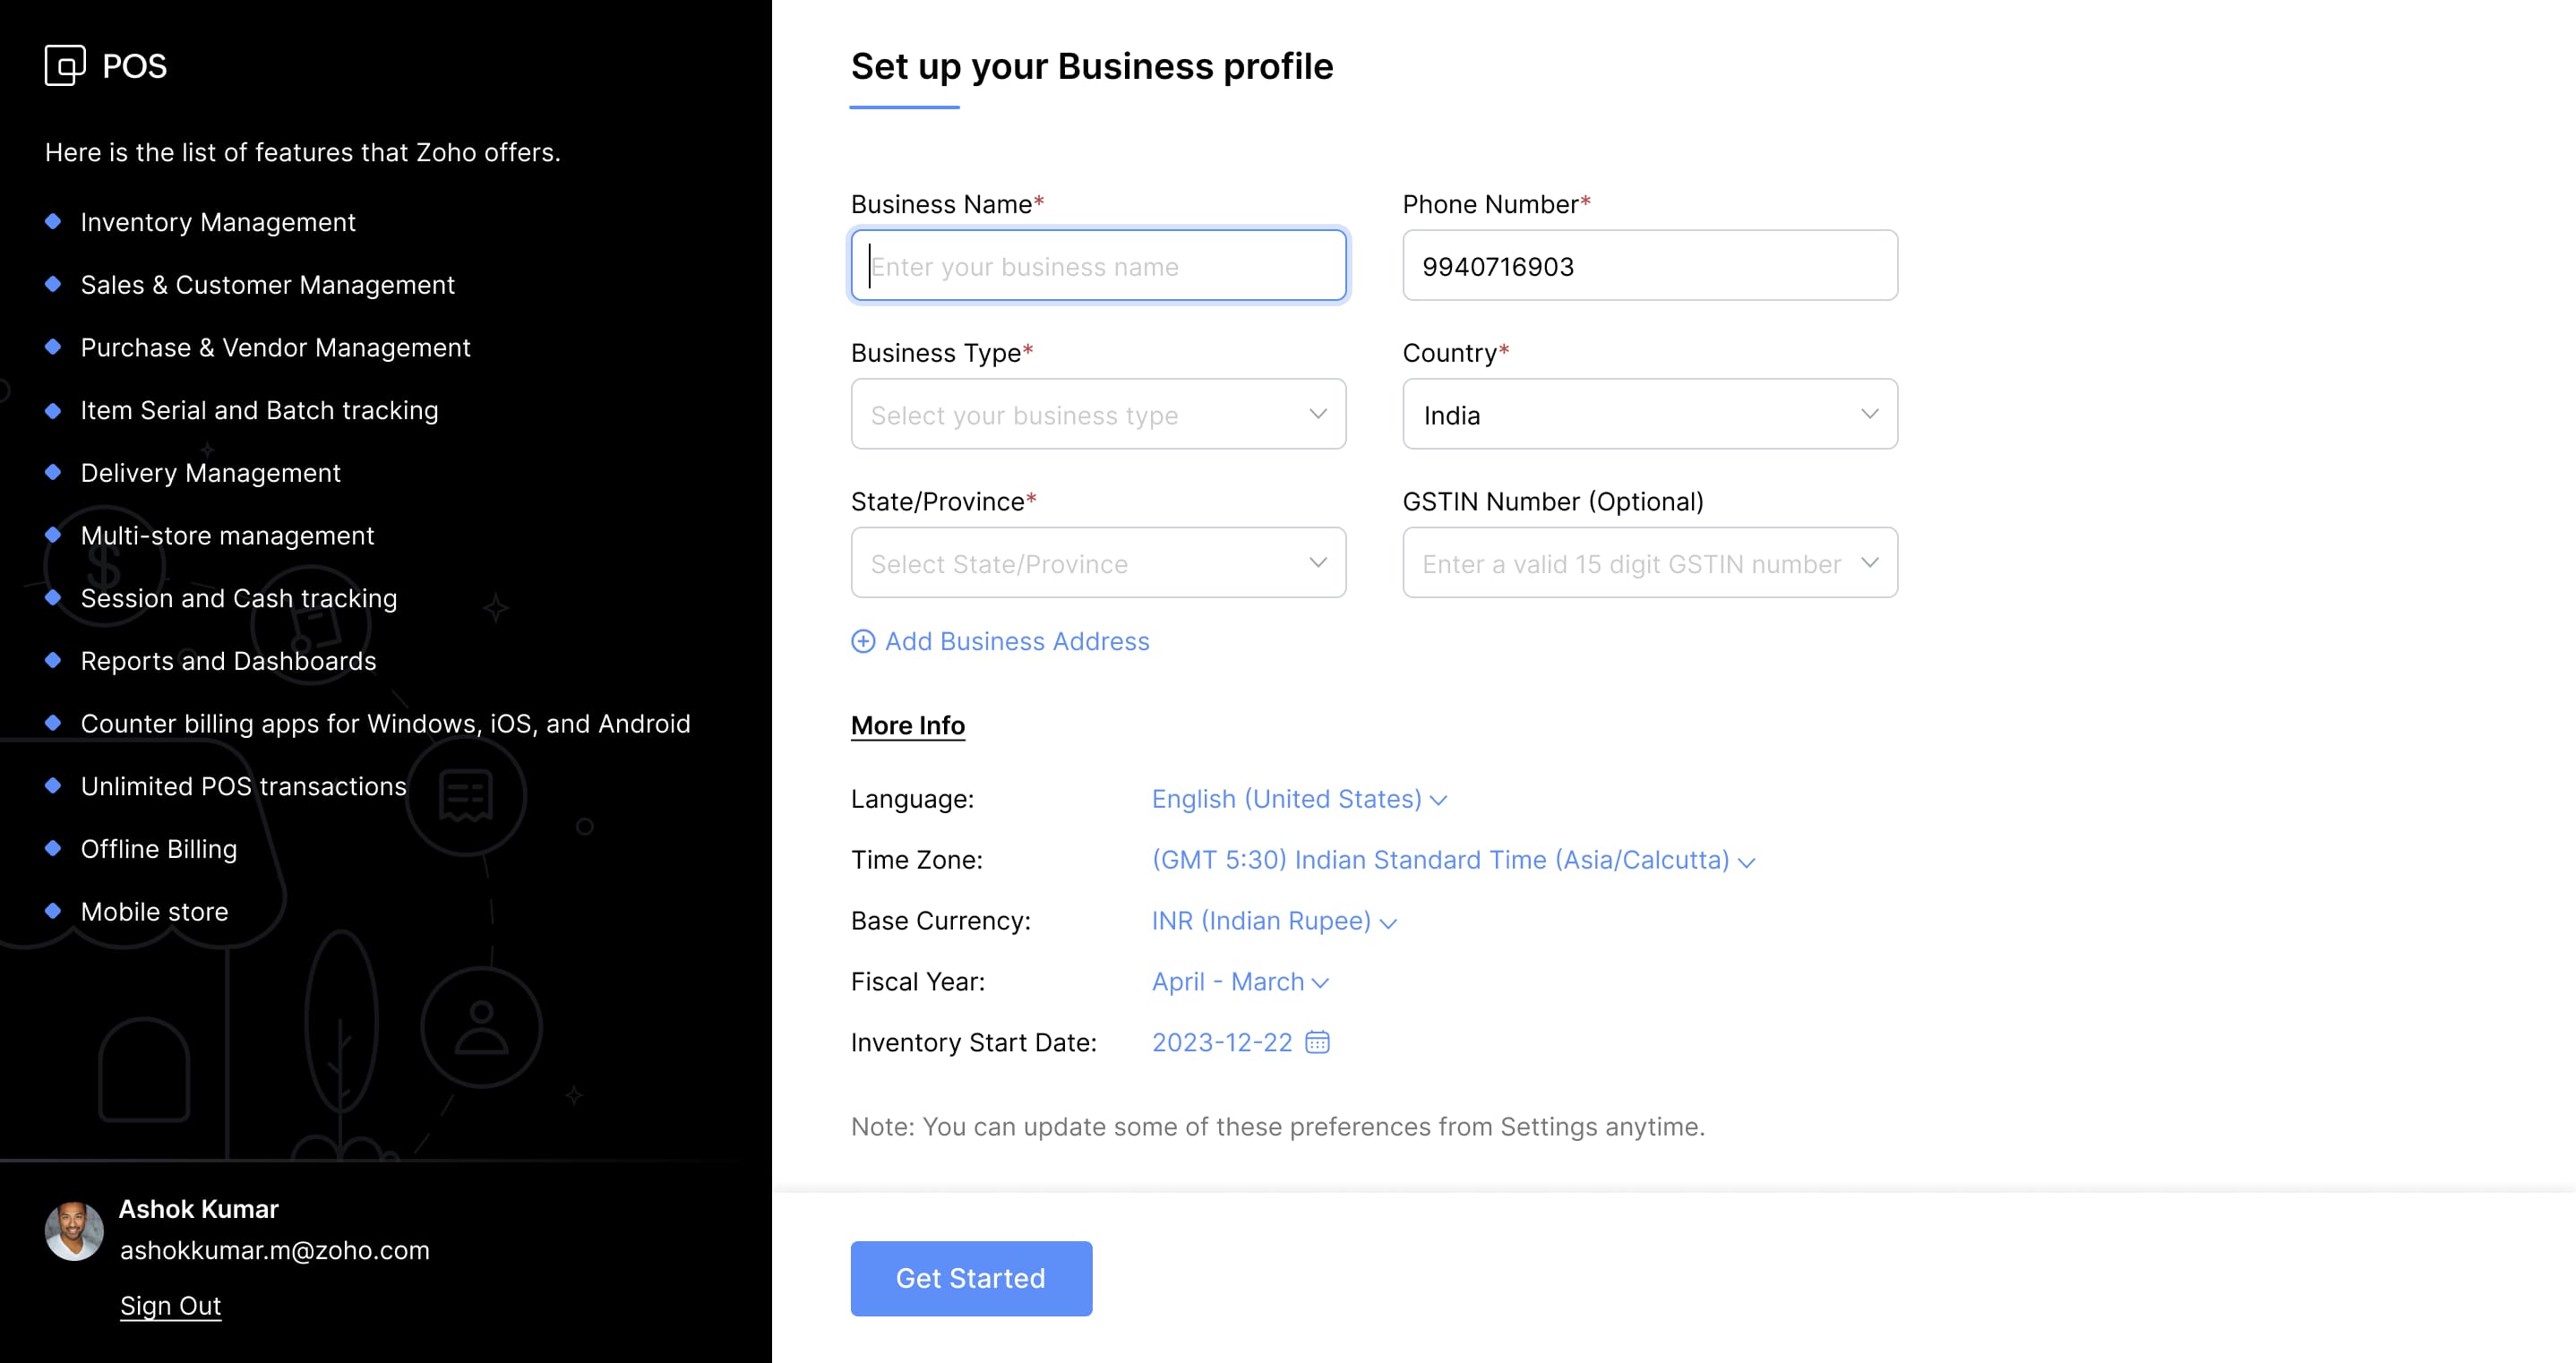This screenshot has width=2576, height=1363.
Task: Click Ashok Kumar's profile picture
Action: (x=74, y=1230)
